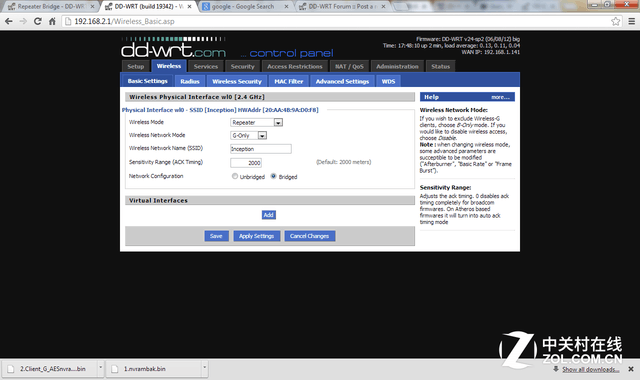Click the WAN IP: 192.168.1.141 text
The width and height of the screenshot is (640, 380).
click(491, 52)
